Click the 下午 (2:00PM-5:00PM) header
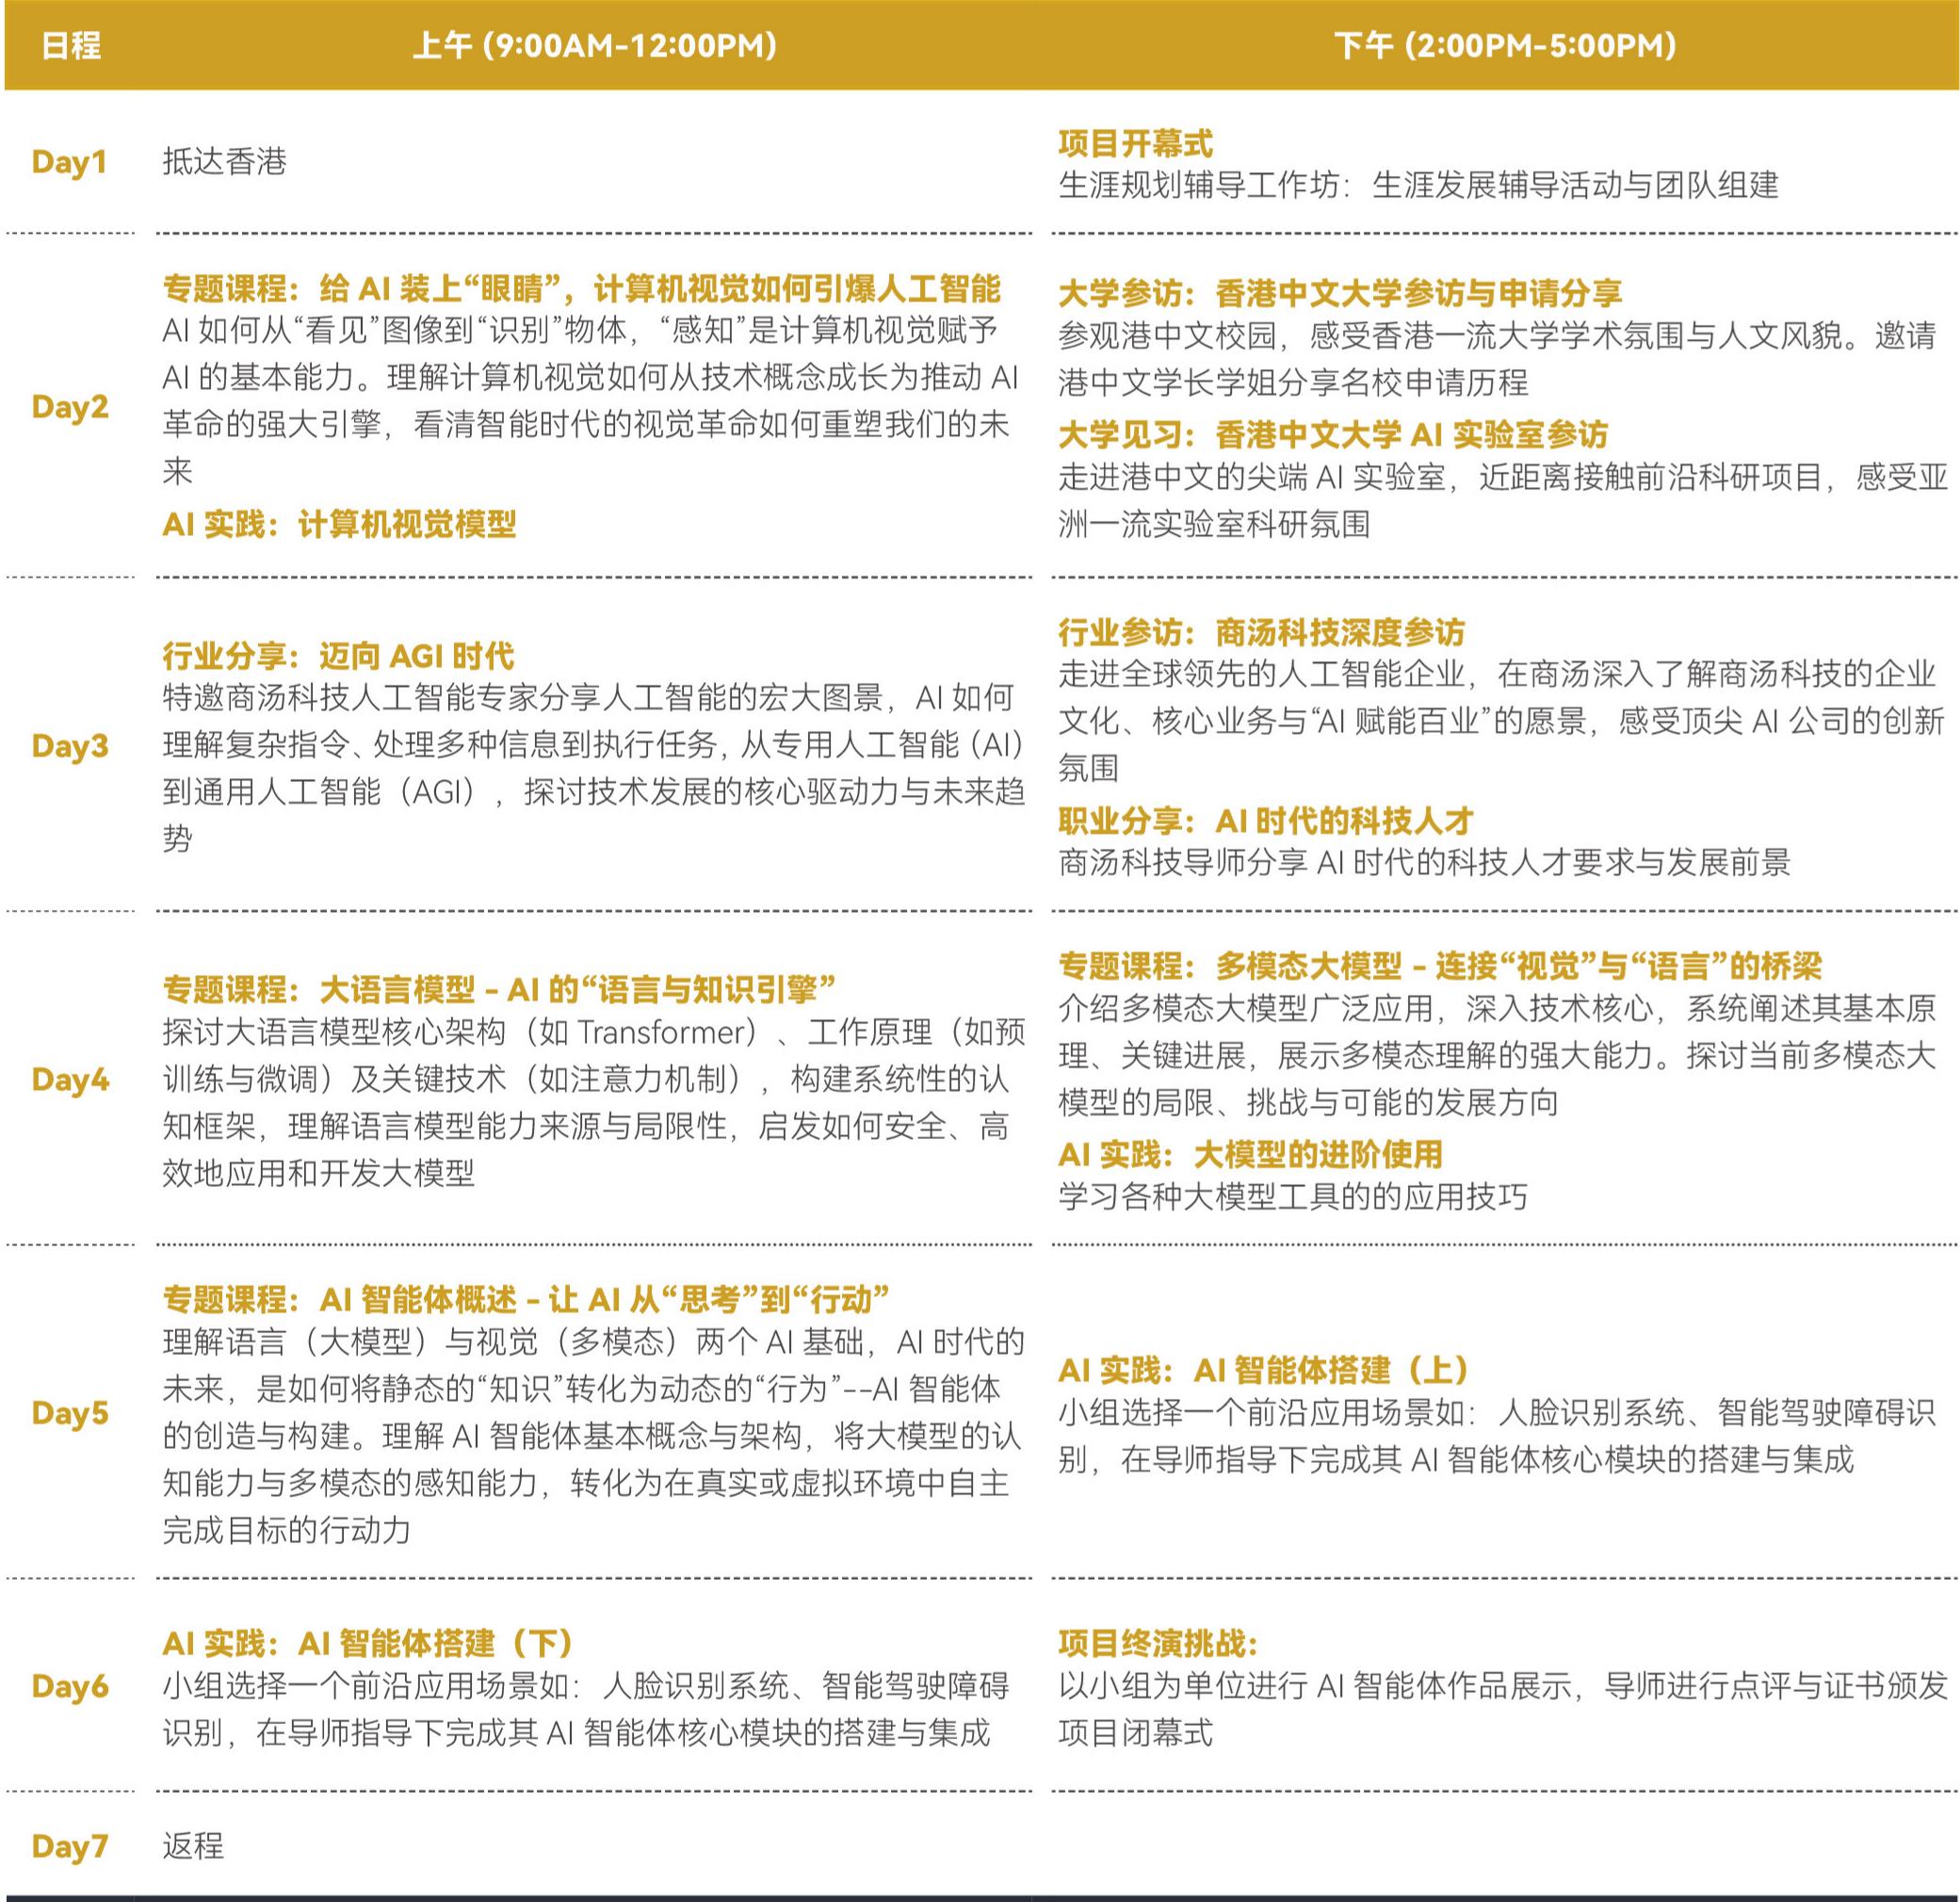Viewport: 1960px width, 1902px height. 1505,46
